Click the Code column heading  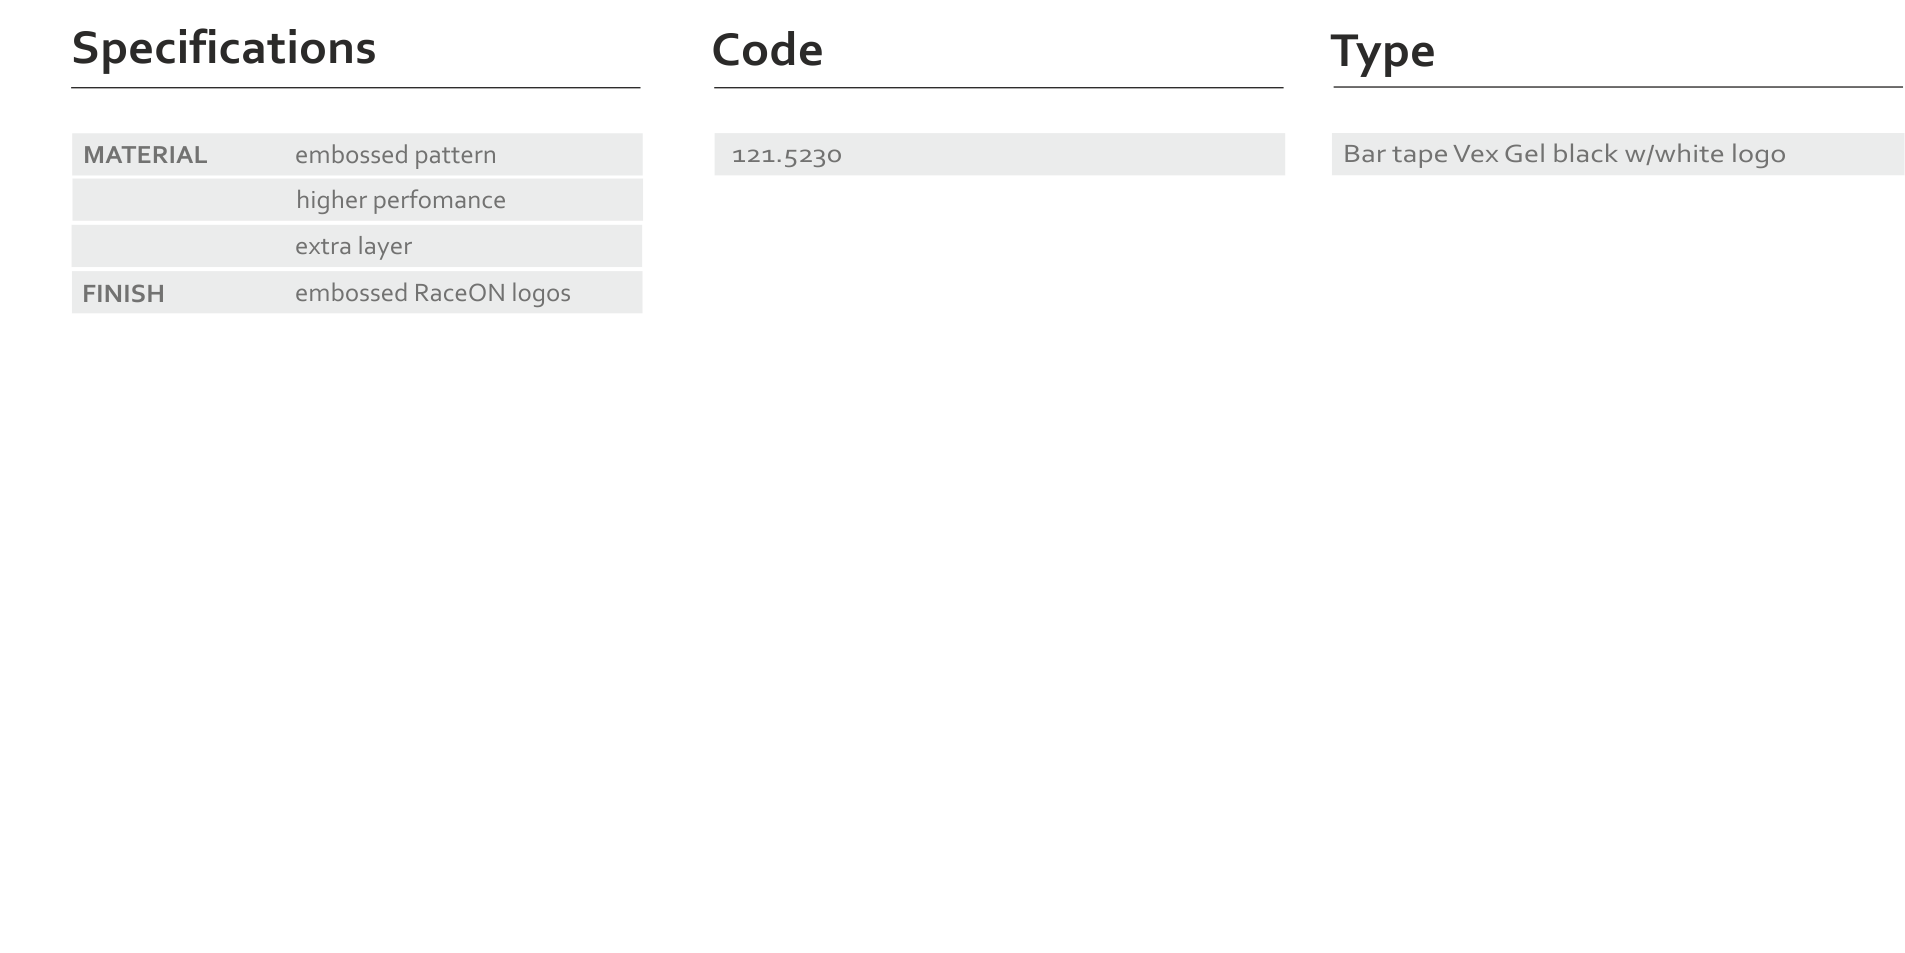pyautogui.click(x=767, y=50)
